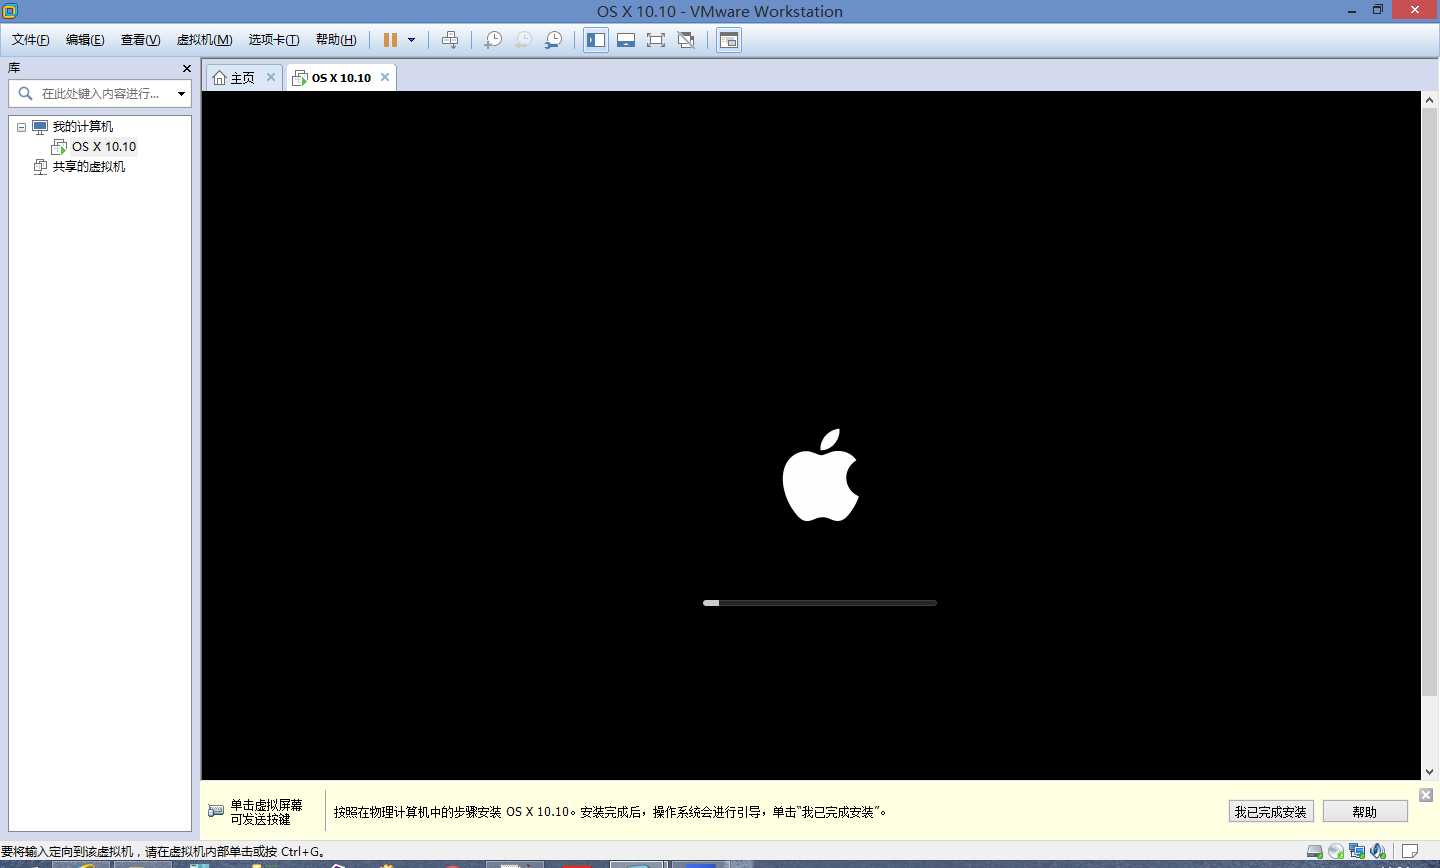Open the 编辑(E) menu
Viewport: 1440px width, 868px height.
[85, 40]
